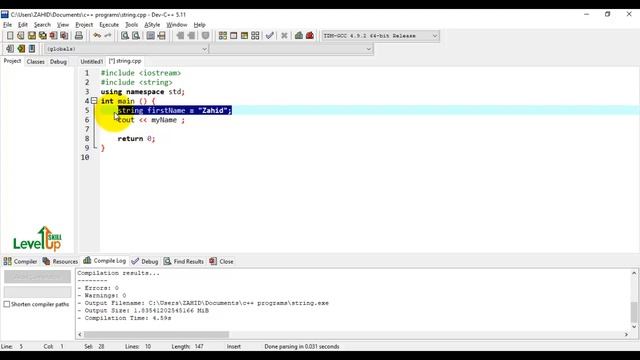Open the Tools menu
The image size is (640, 360).
click(131, 25)
